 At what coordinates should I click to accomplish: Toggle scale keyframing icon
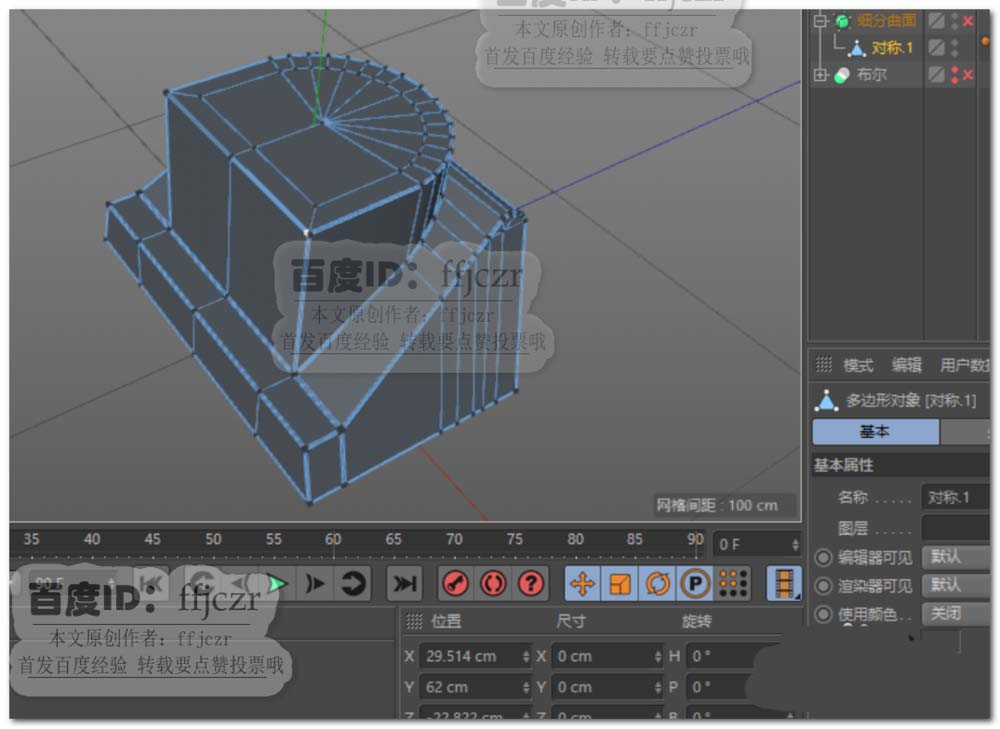pos(620,583)
